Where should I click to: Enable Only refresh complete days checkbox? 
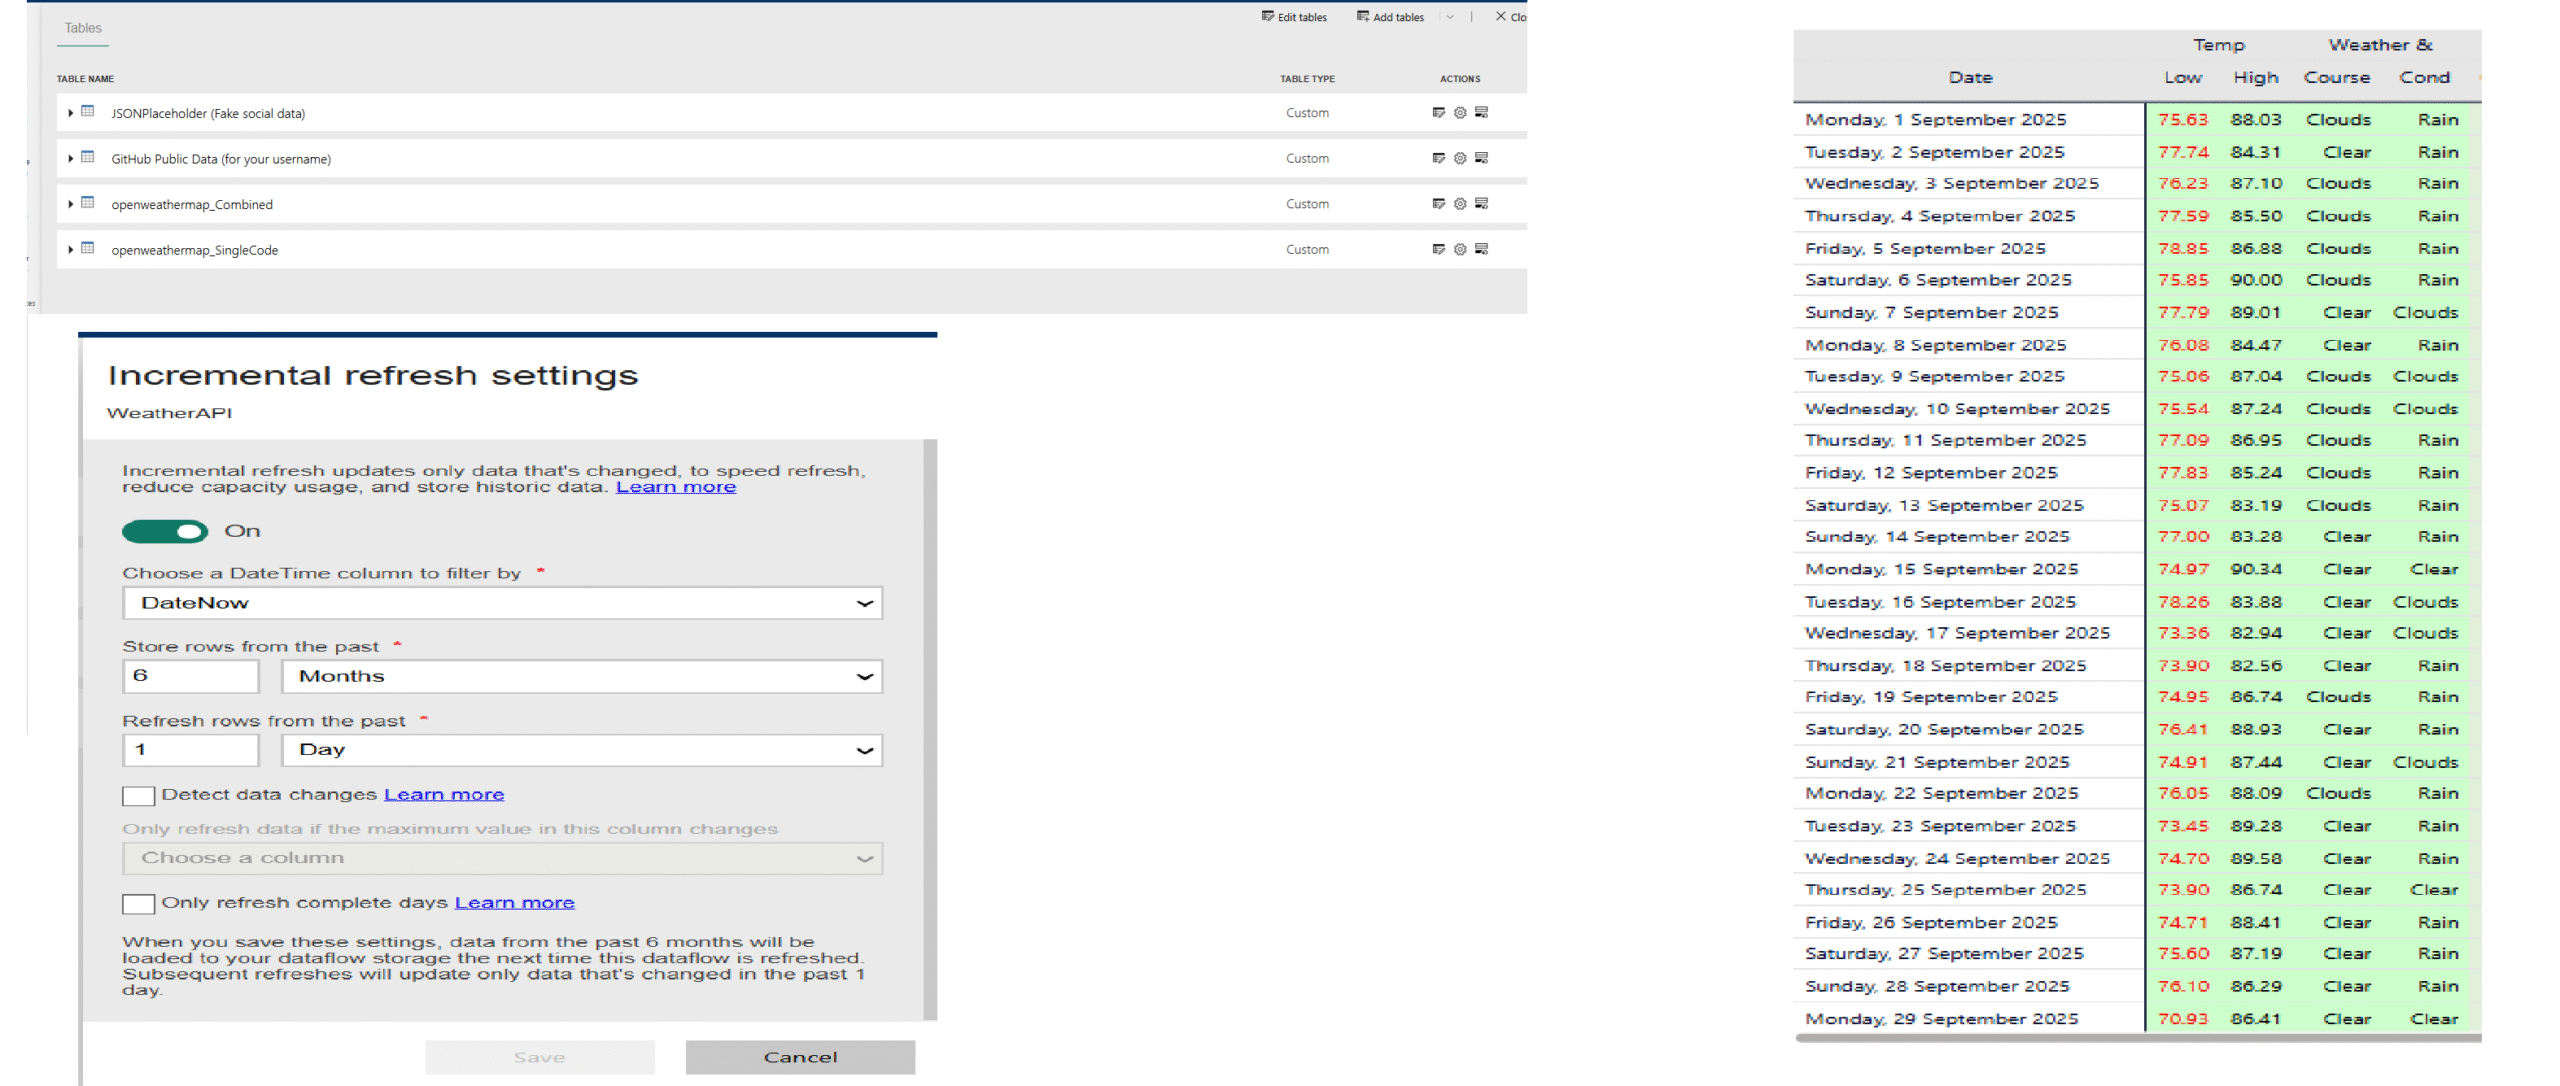[138, 904]
